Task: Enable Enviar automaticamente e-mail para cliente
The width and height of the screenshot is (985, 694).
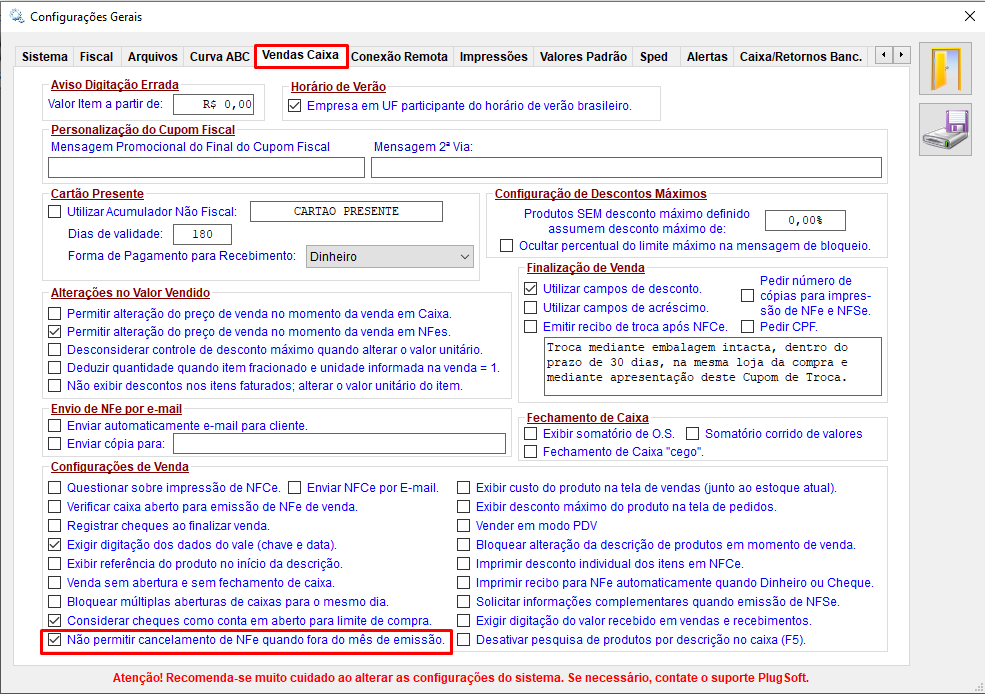Action: click(x=55, y=425)
